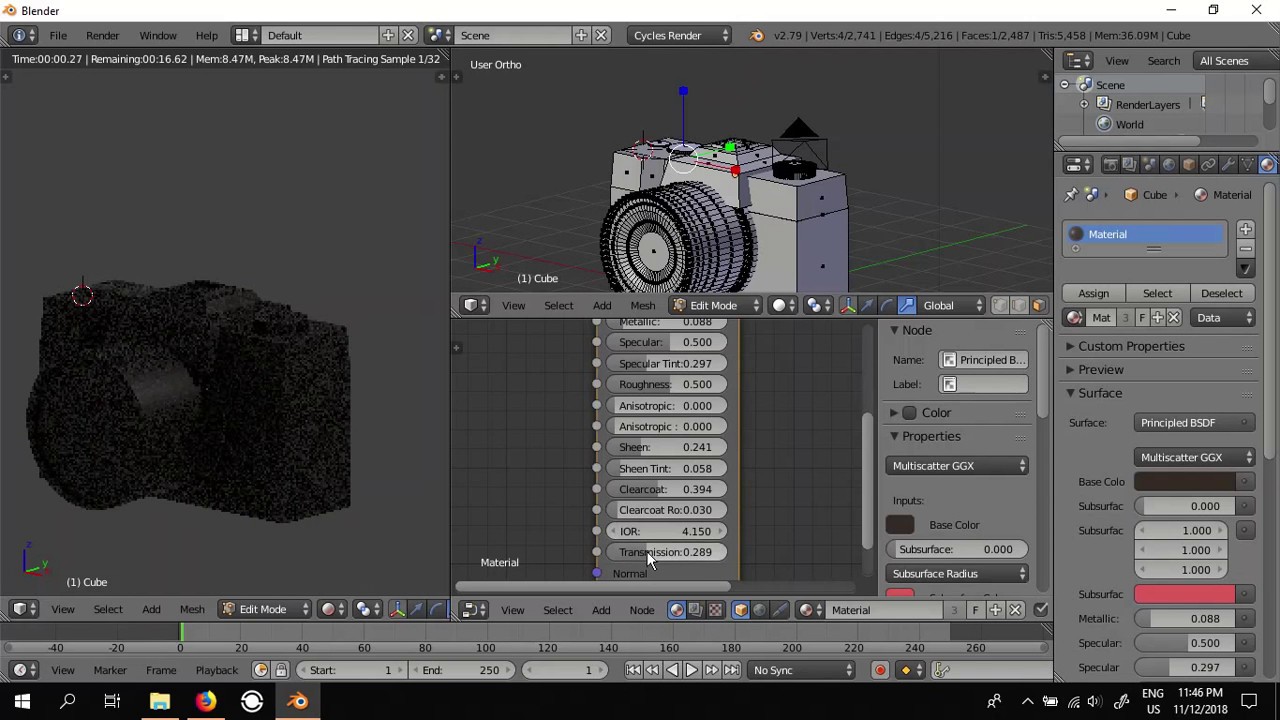The height and width of the screenshot is (720, 1280).
Task: Open the Cycles Render engine dropdown
Action: pos(680,36)
